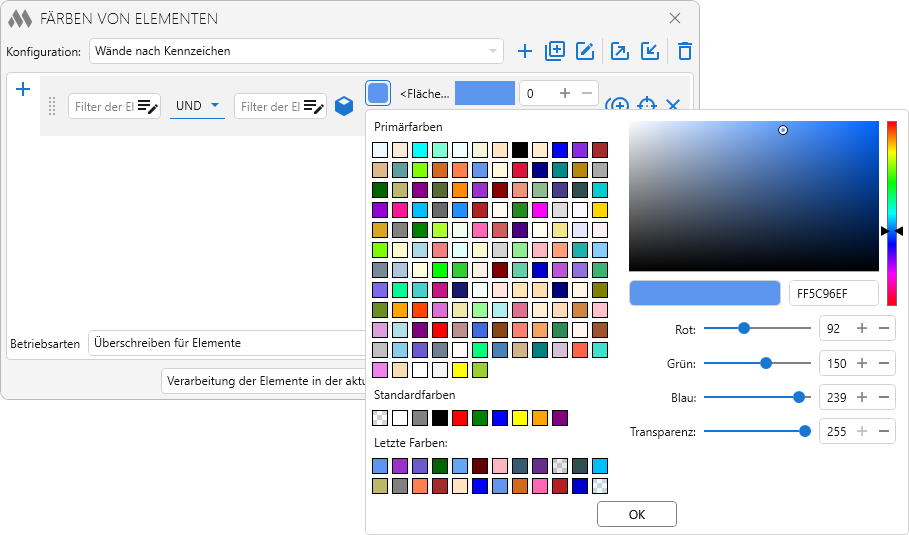Decrease the Blau value with minus
The image size is (909, 535).
pyautogui.click(x=883, y=397)
